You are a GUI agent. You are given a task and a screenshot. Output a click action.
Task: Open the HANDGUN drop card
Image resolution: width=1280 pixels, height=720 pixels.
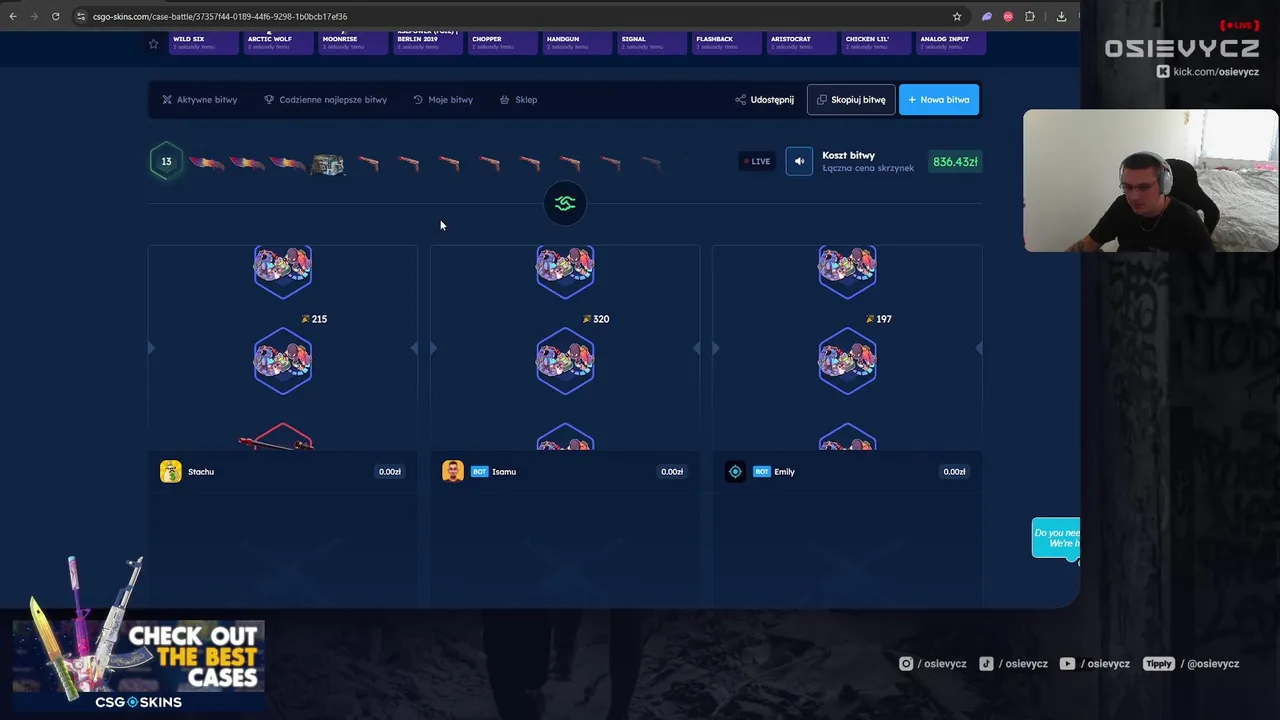point(577,42)
